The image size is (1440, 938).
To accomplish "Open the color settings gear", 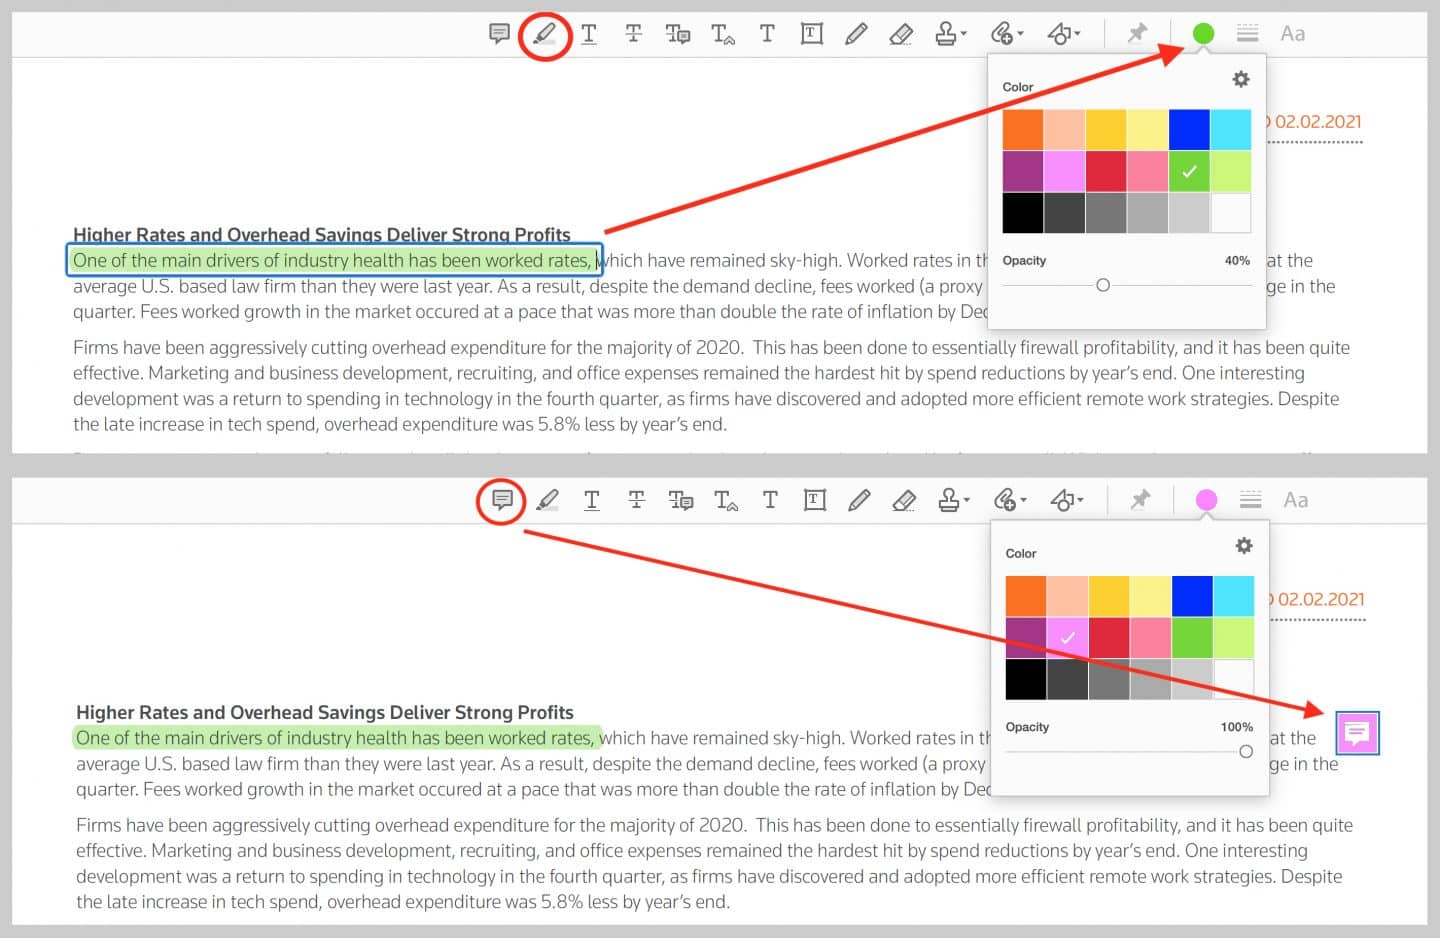I will tap(1241, 79).
